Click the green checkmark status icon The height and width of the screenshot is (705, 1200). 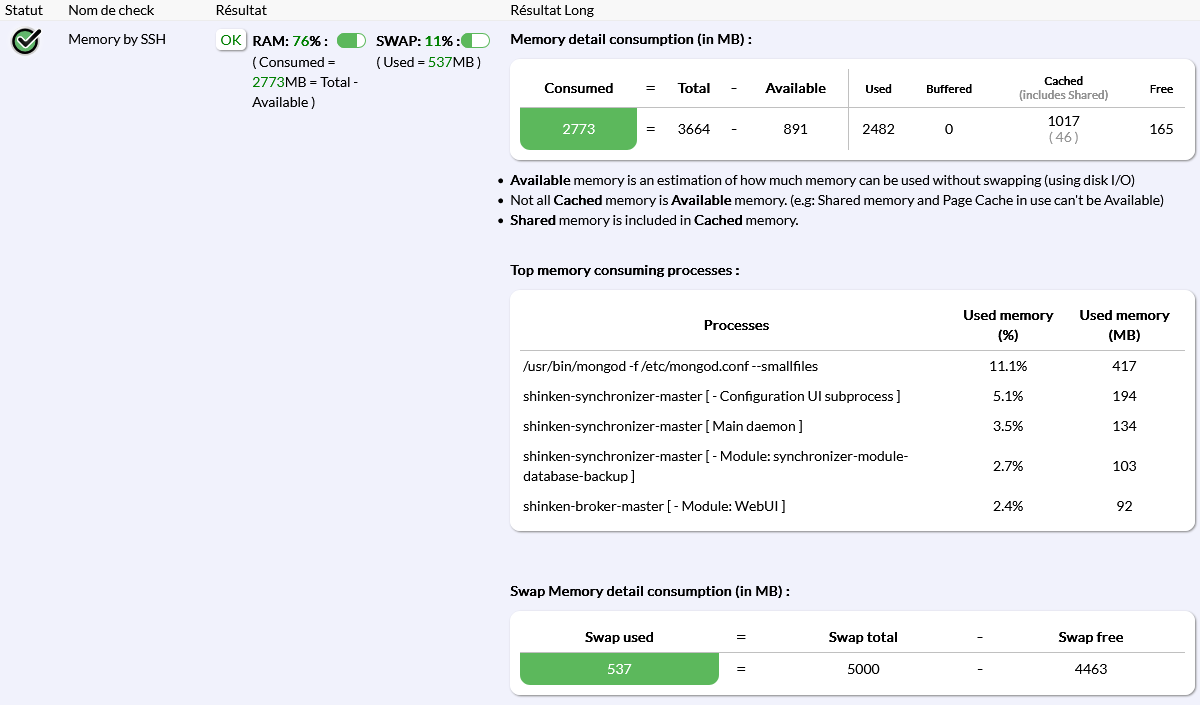pos(26,41)
